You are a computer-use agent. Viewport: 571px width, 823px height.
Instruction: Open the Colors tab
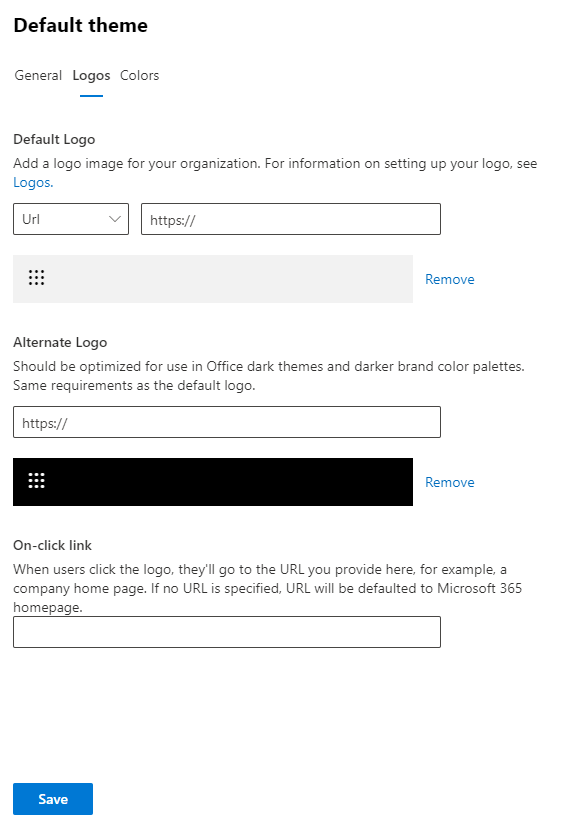pyautogui.click(x=140, y=76)
